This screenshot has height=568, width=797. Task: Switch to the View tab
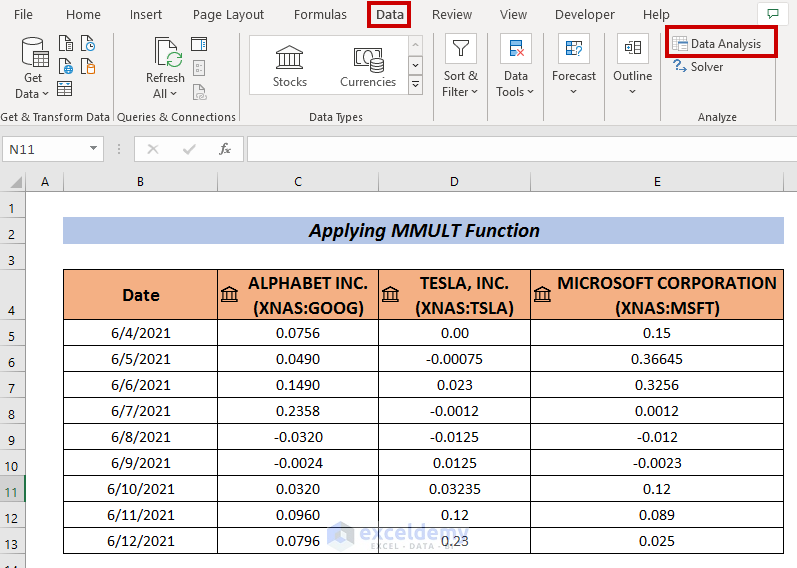(513, 14)
